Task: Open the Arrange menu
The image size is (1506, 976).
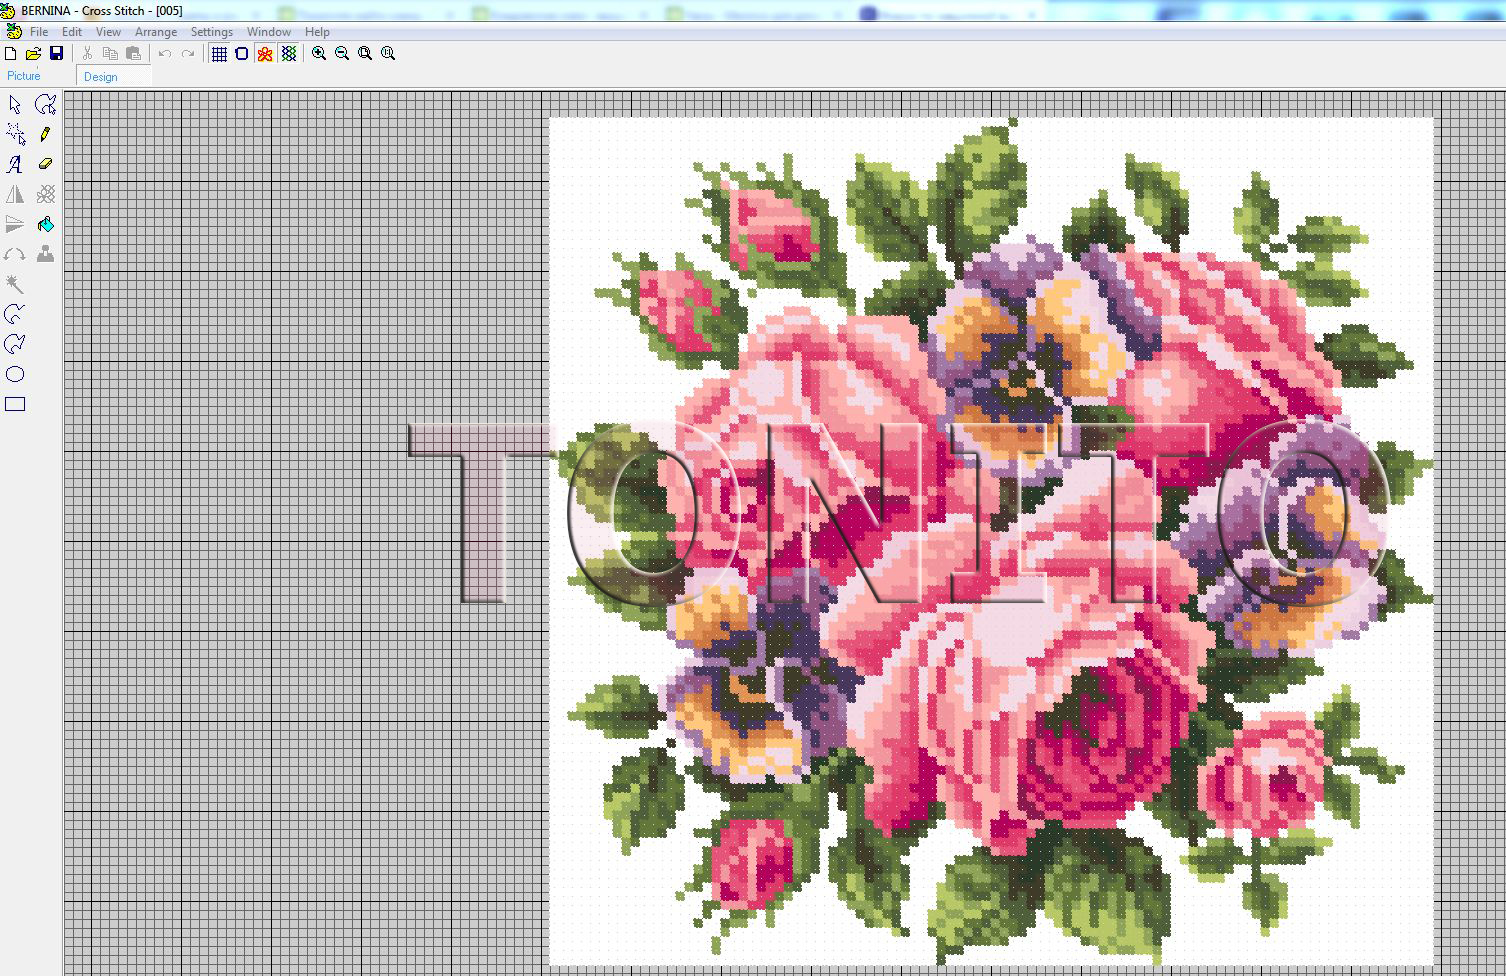Action: click(156, 32)
